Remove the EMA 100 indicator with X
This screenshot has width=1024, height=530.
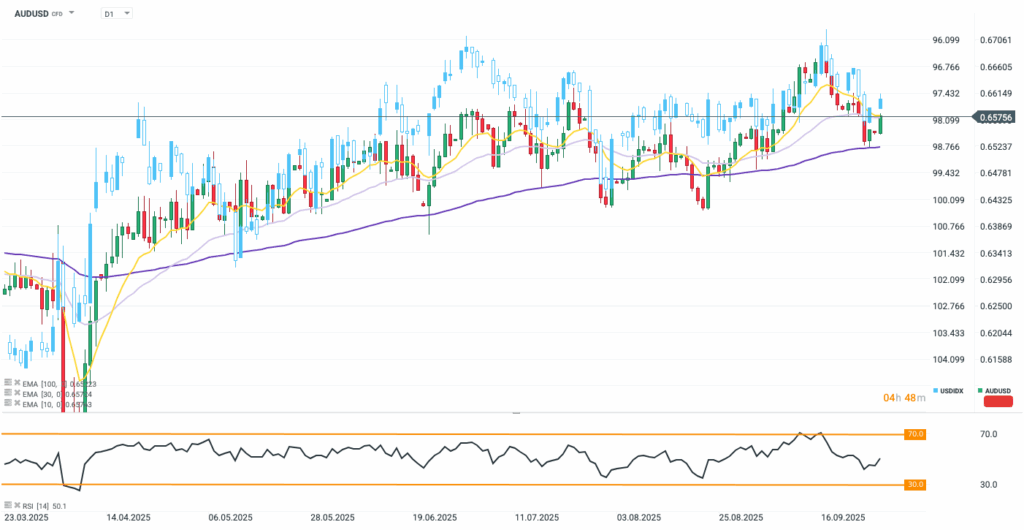pyautogui.click(x=16, y=383)
